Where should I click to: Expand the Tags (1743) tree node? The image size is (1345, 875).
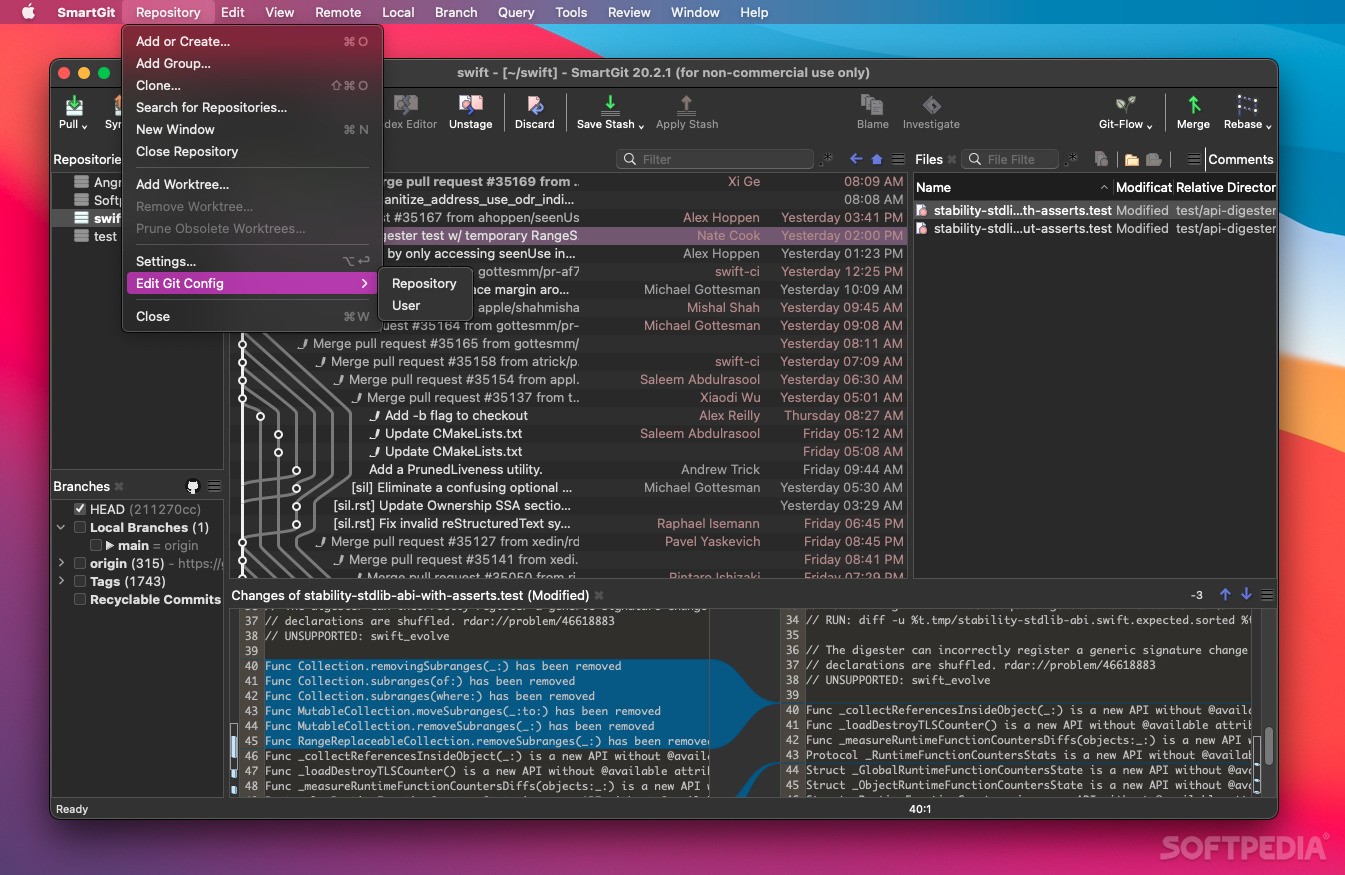(x=61, y=581)
